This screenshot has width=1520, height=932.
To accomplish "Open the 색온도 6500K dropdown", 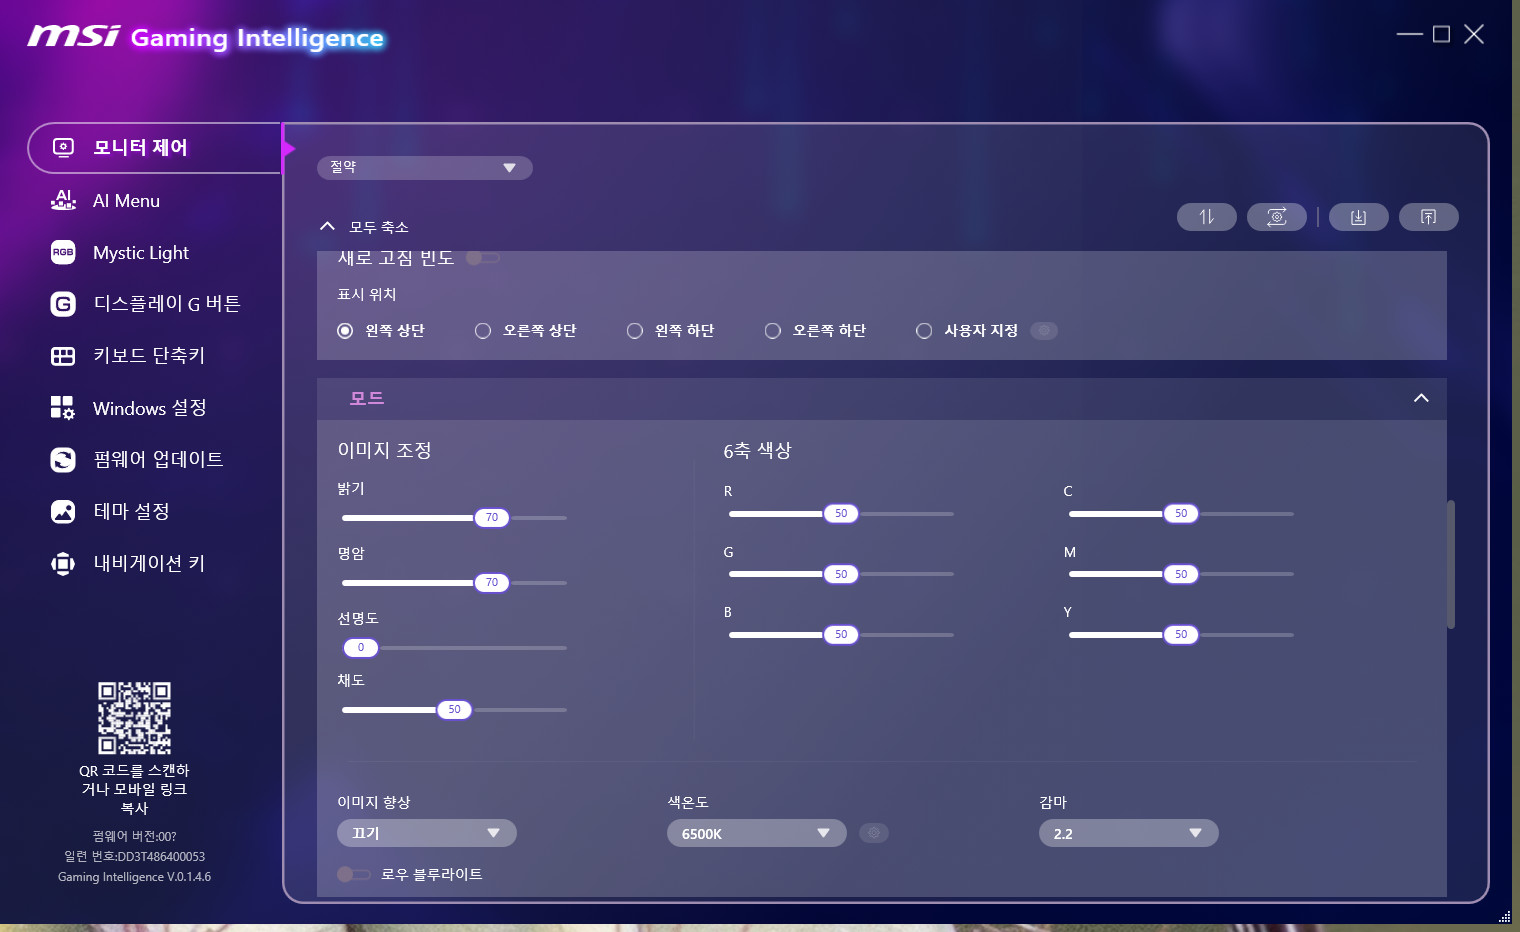I will pos(757,833).
